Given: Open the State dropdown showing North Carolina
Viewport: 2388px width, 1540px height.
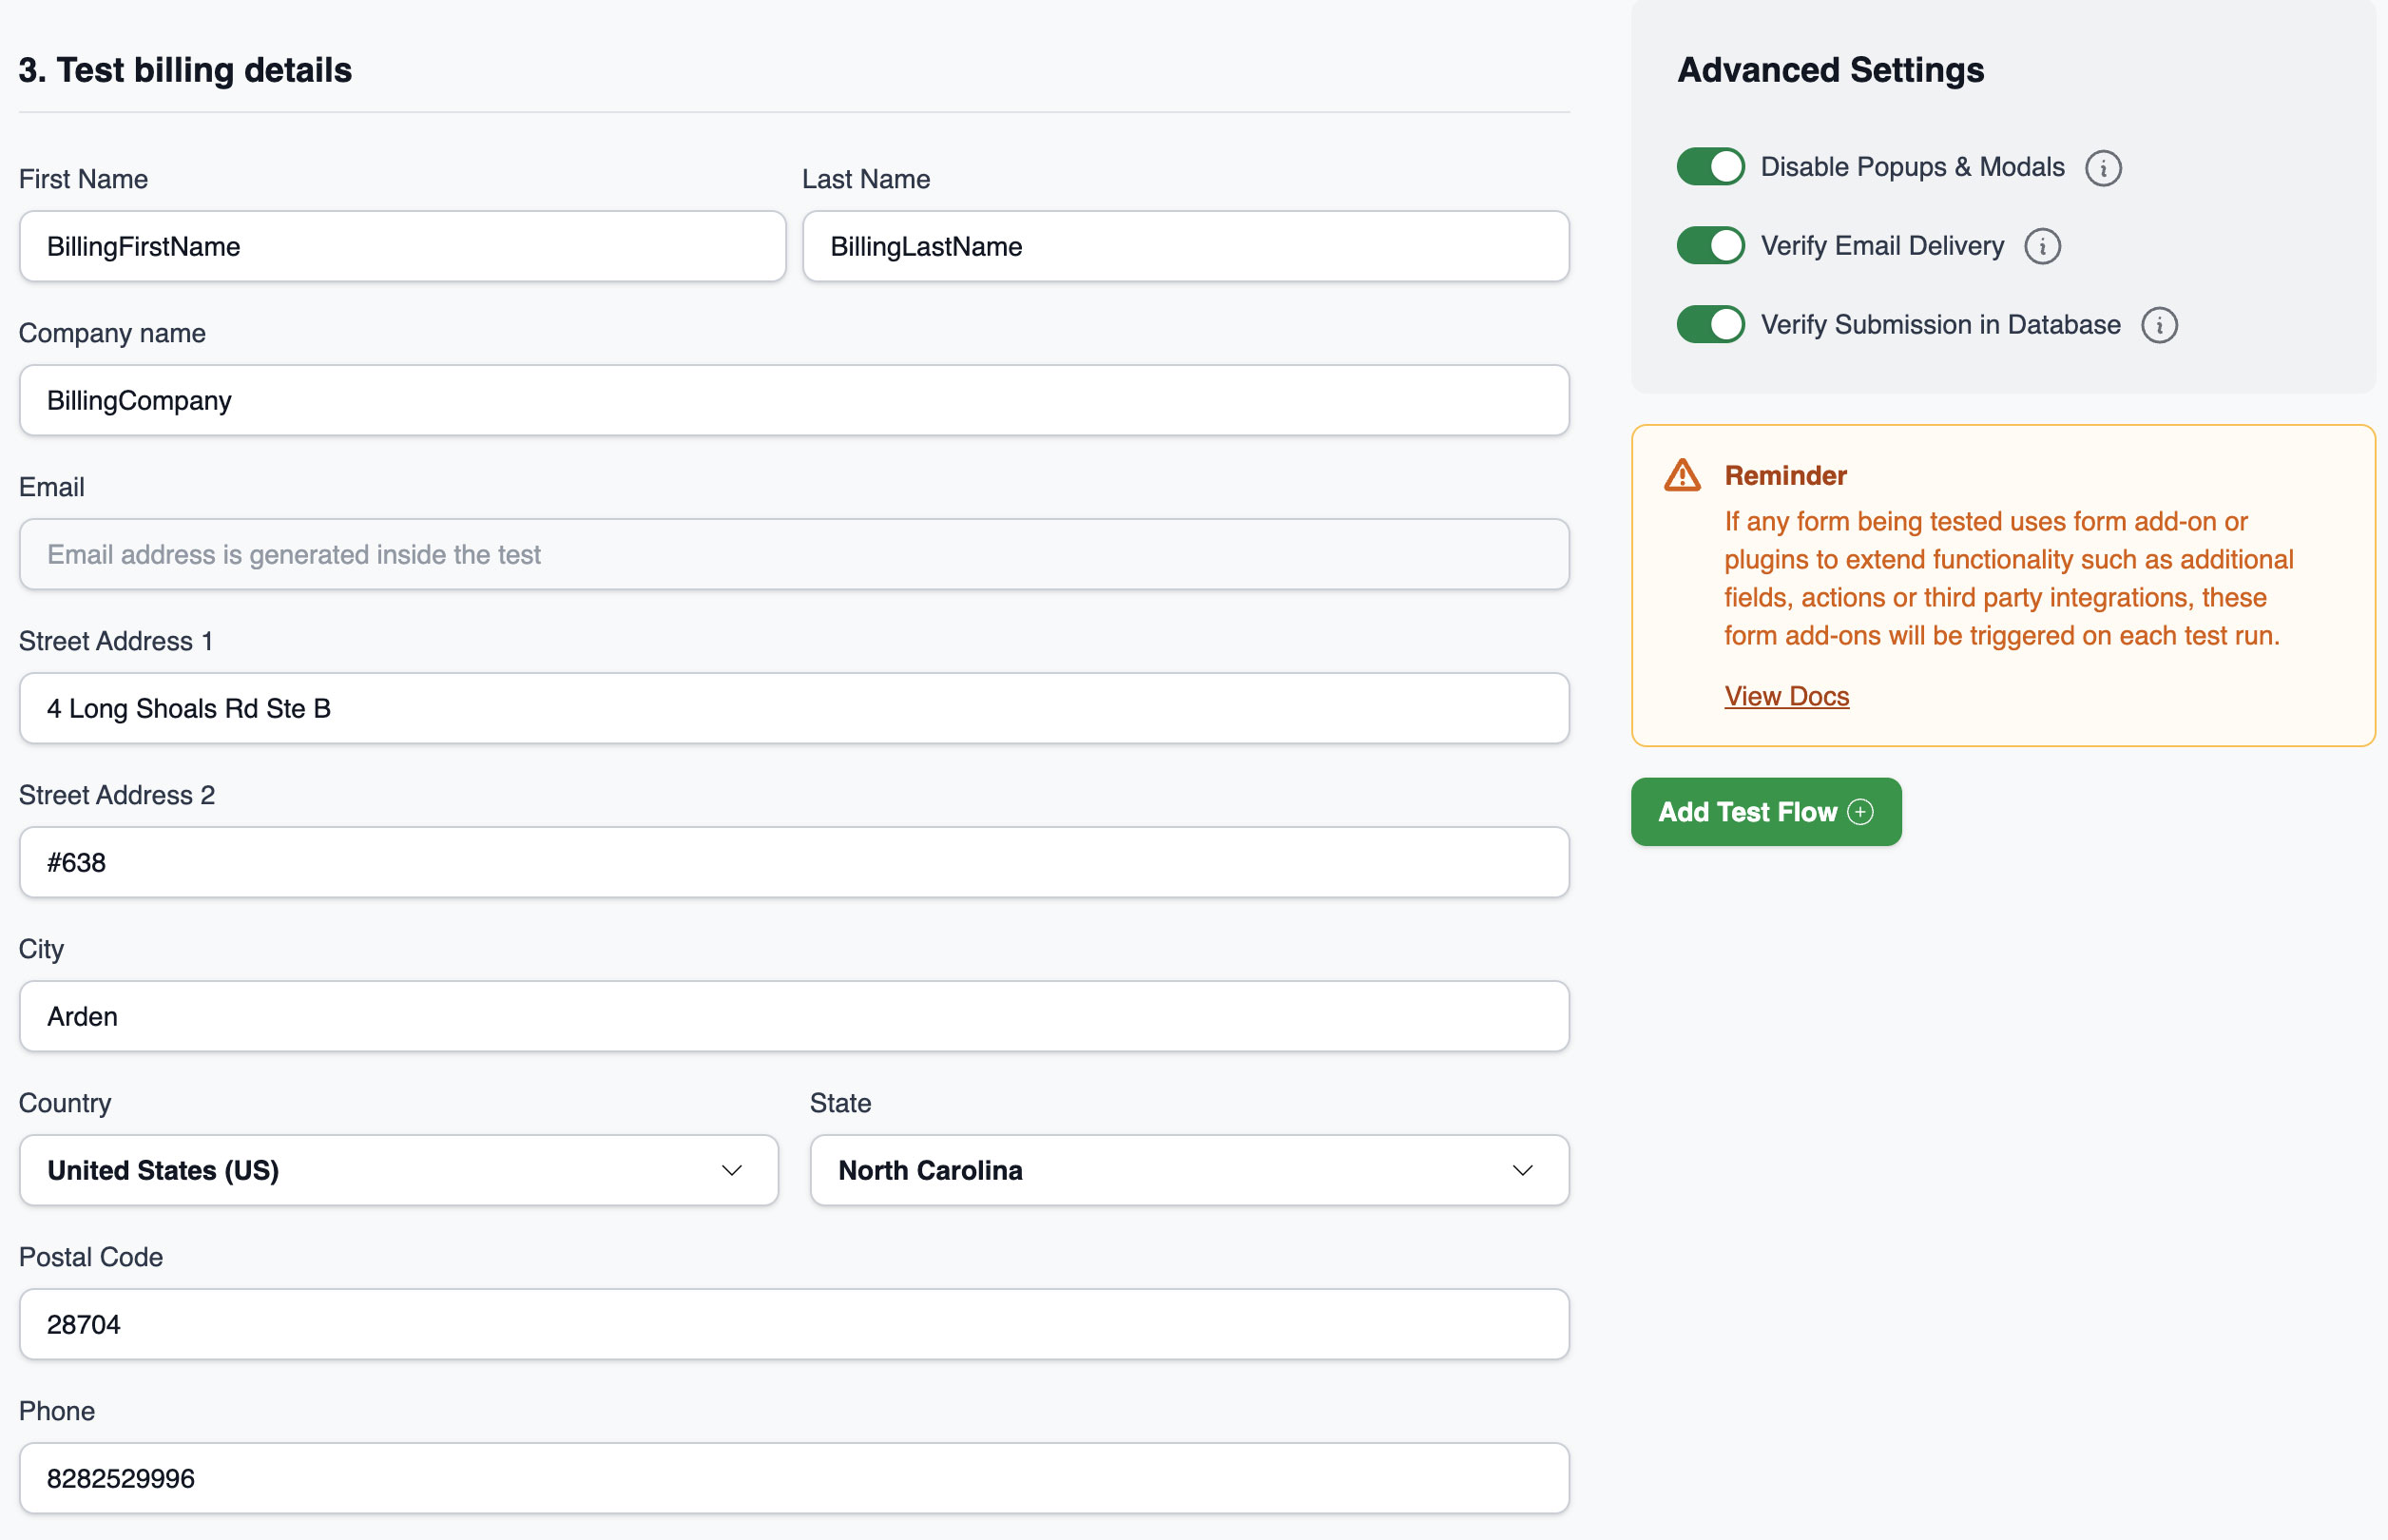Looking at the screenshot, I should tap(1188, 1170).
